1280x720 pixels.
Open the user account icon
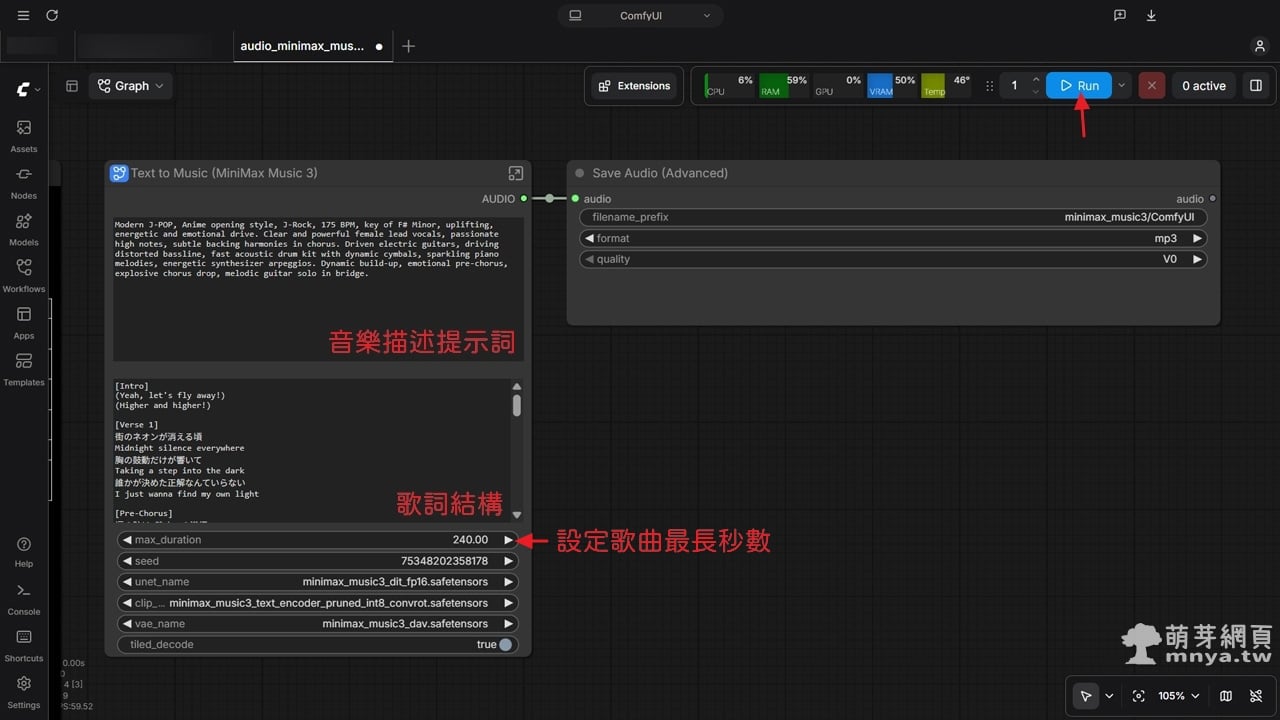coord(1260,46)
